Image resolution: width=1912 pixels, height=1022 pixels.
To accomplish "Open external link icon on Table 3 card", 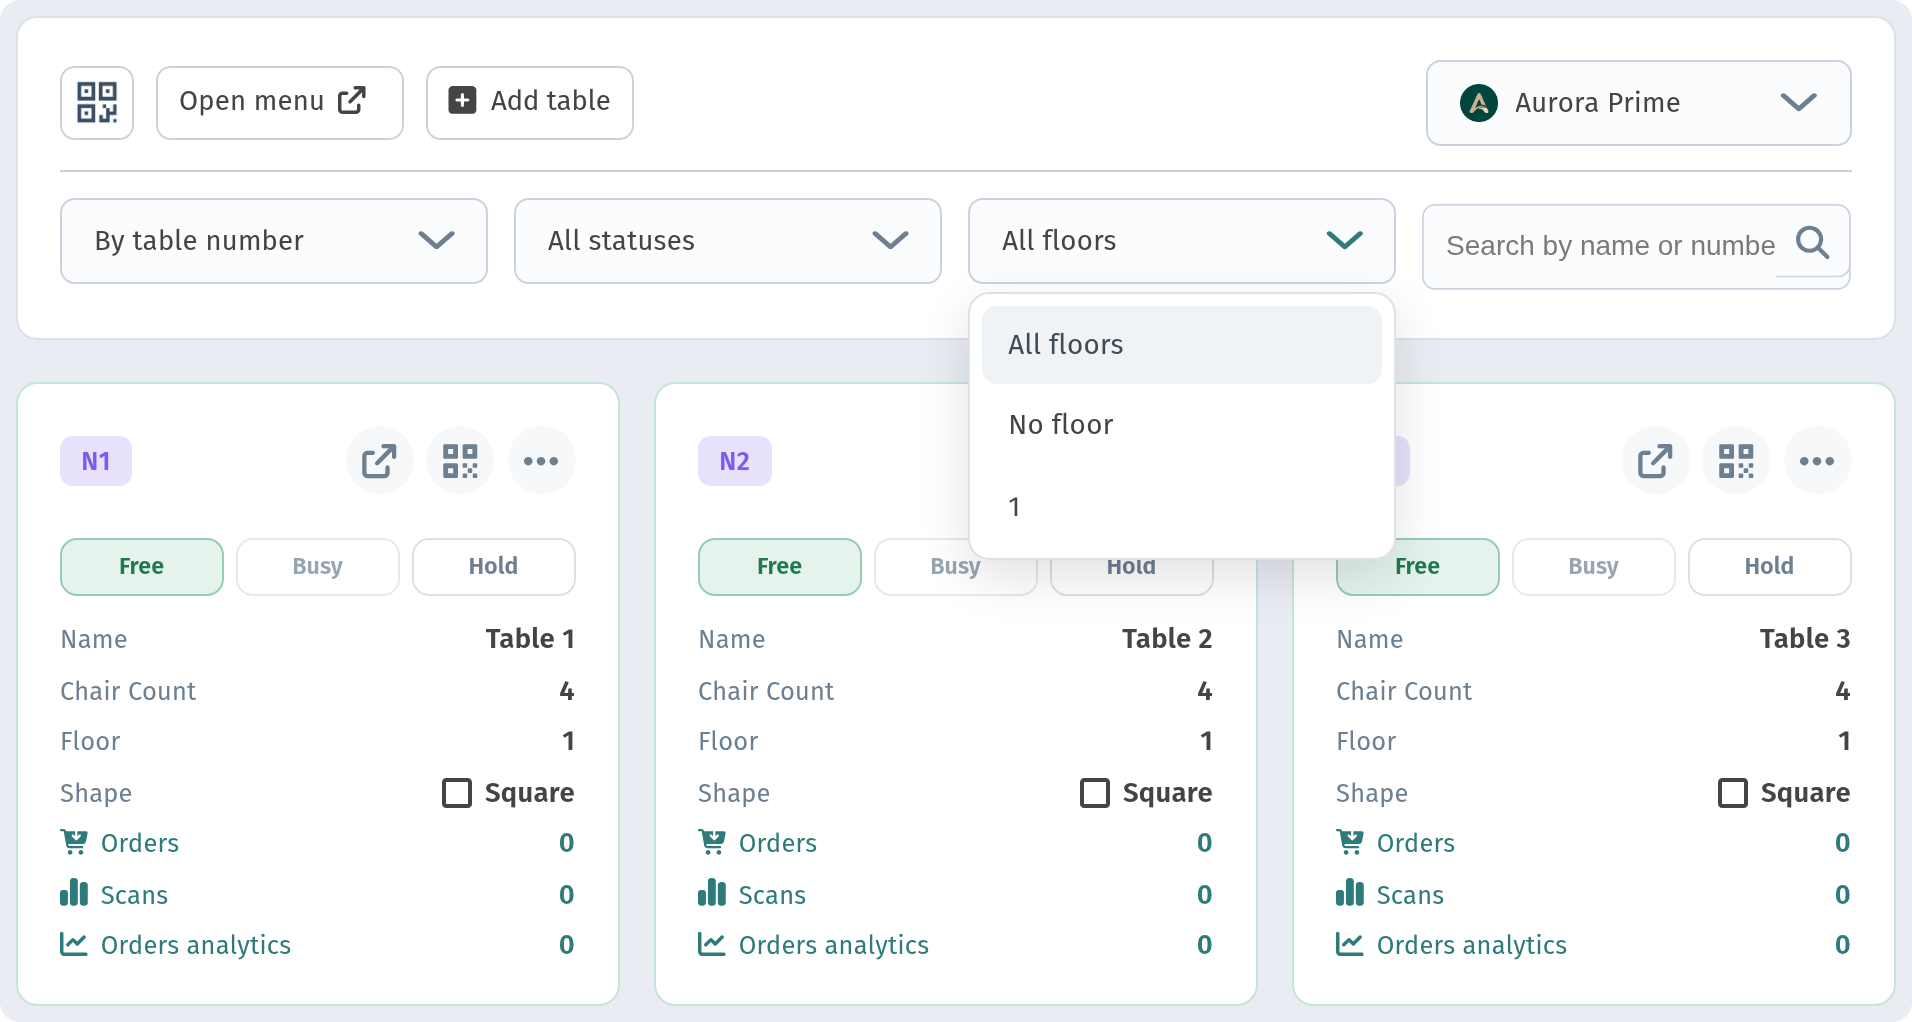I will pos(1656,461).
